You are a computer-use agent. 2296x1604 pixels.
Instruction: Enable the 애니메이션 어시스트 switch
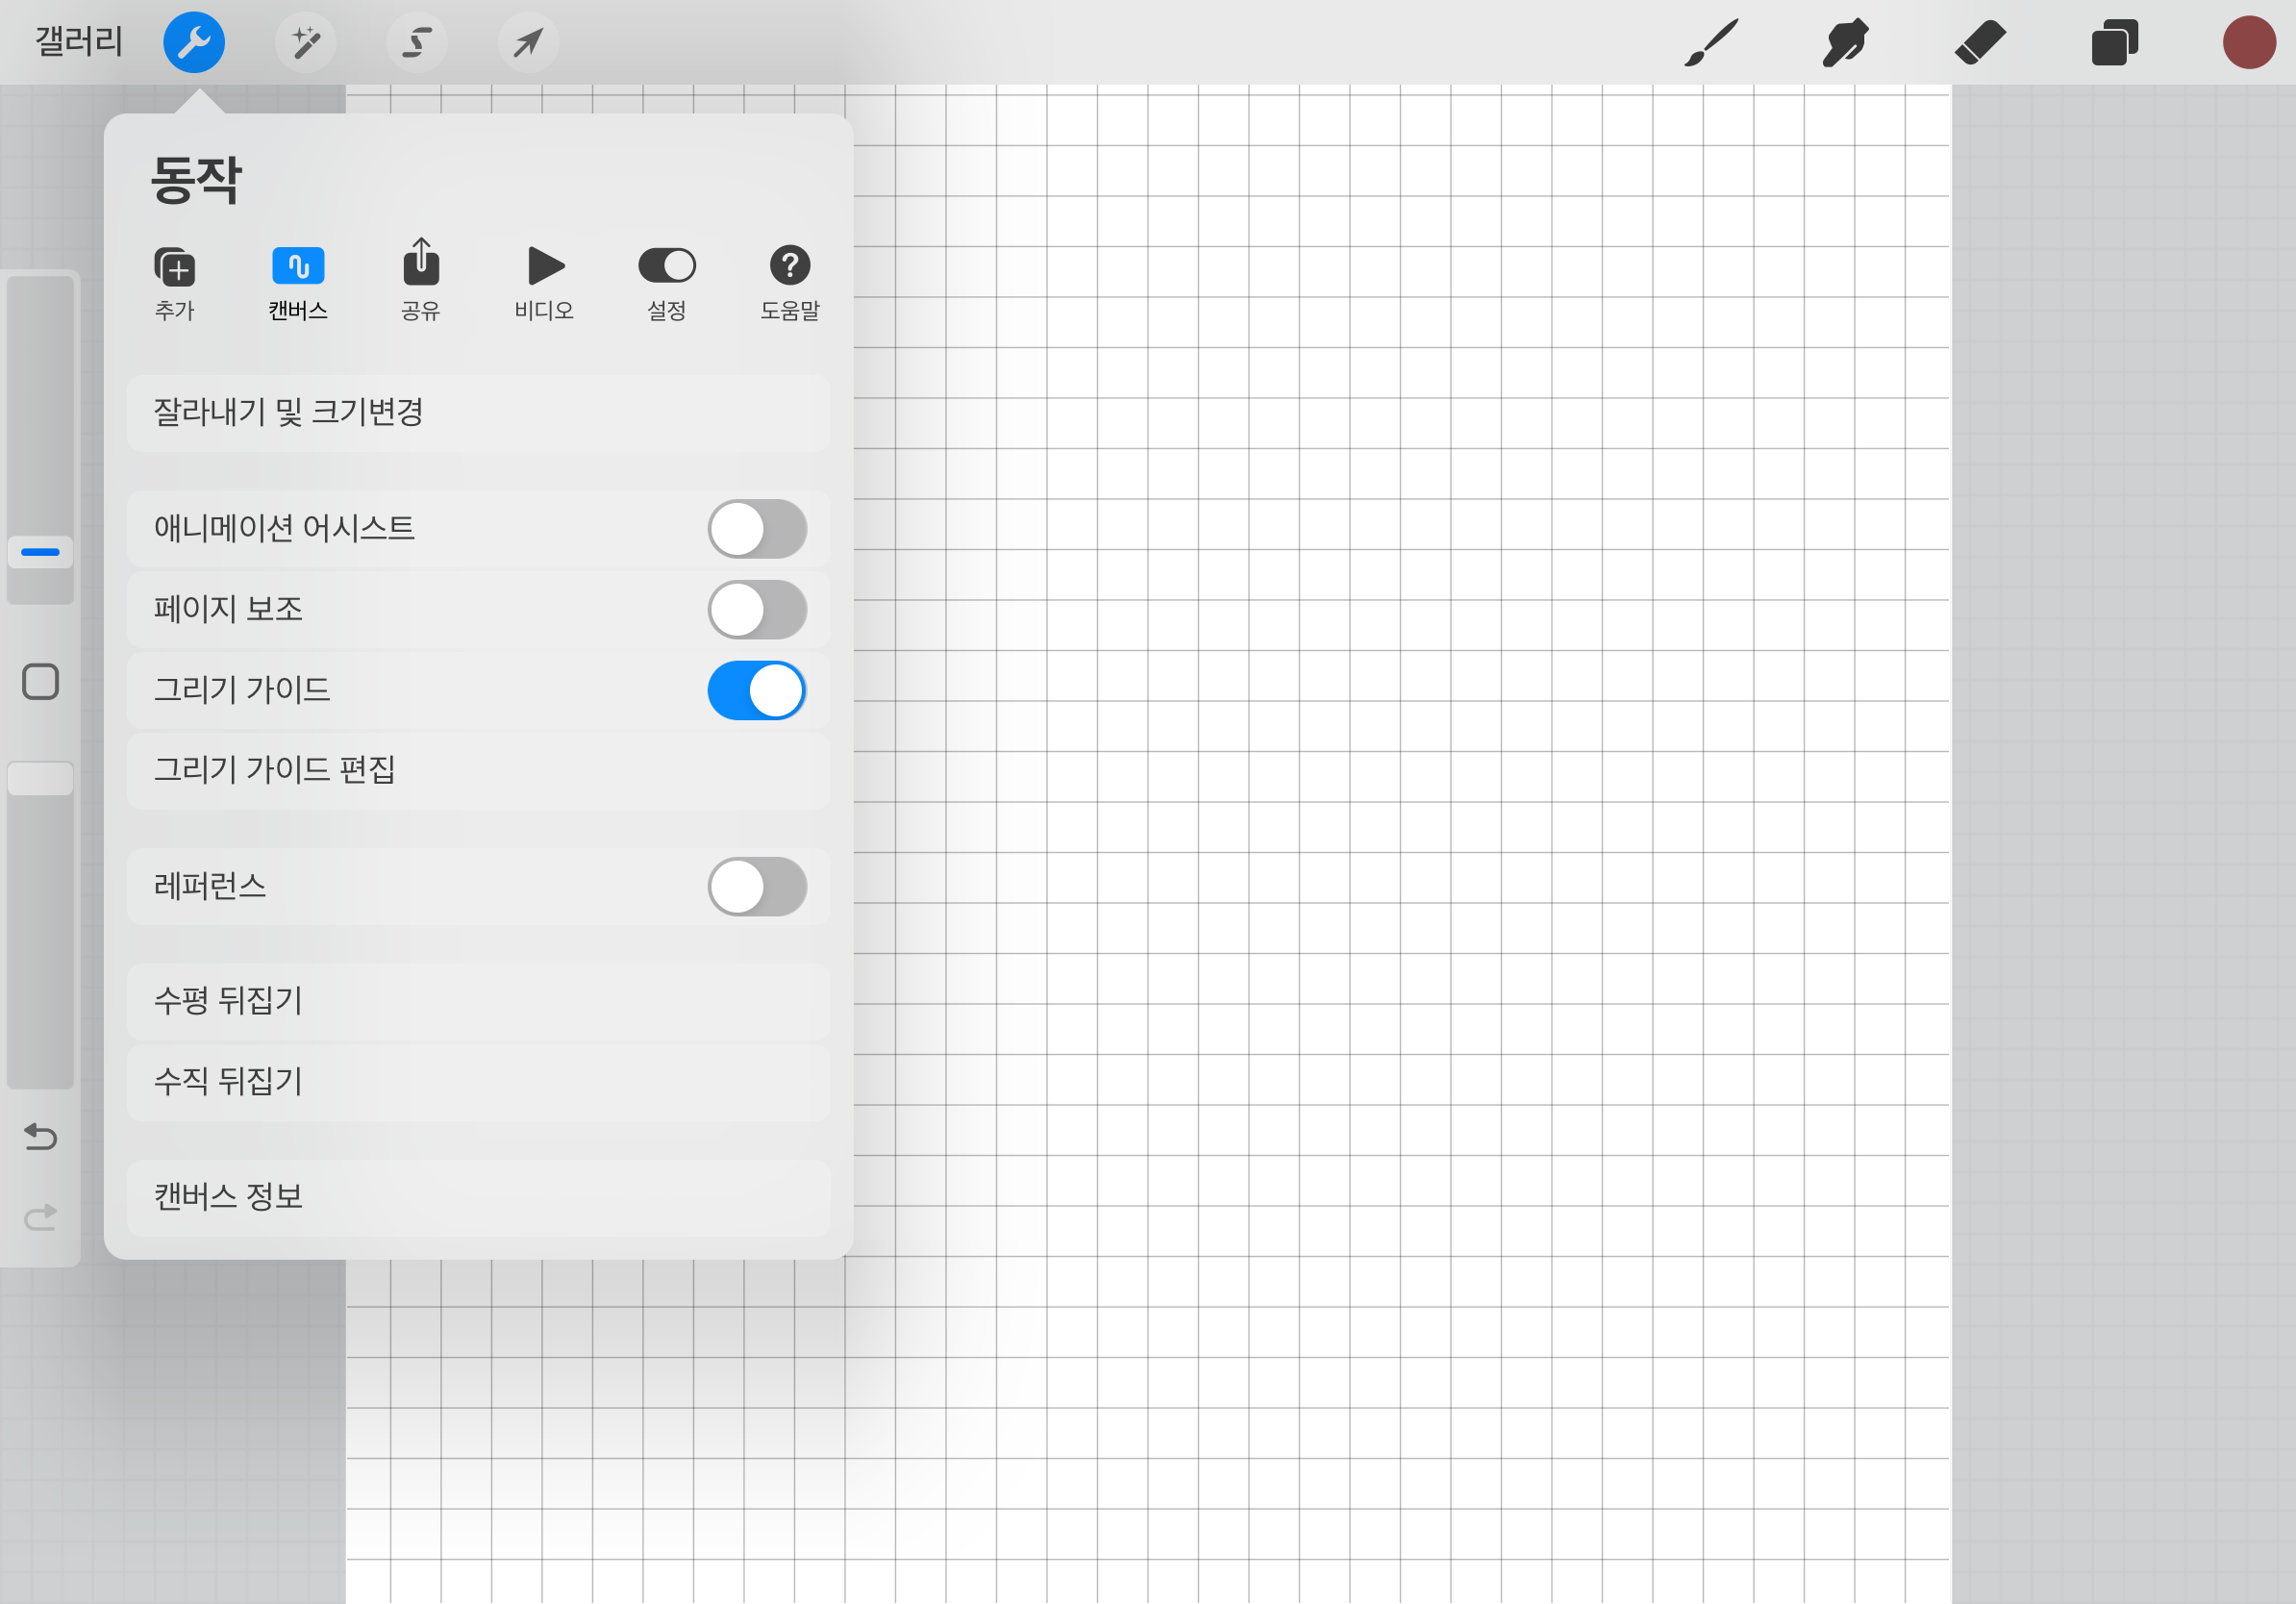(x=757, y=529)
